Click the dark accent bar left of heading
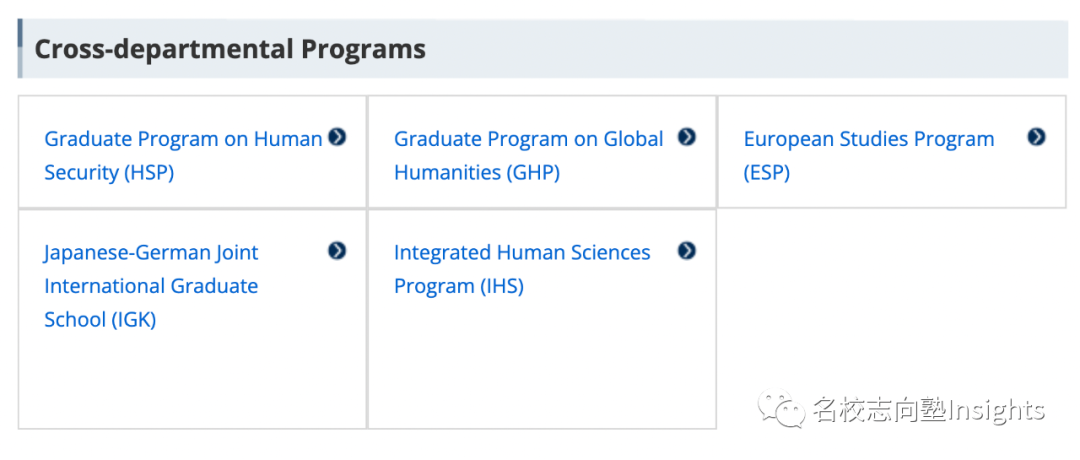1080x460 pixels. (20, 48)
